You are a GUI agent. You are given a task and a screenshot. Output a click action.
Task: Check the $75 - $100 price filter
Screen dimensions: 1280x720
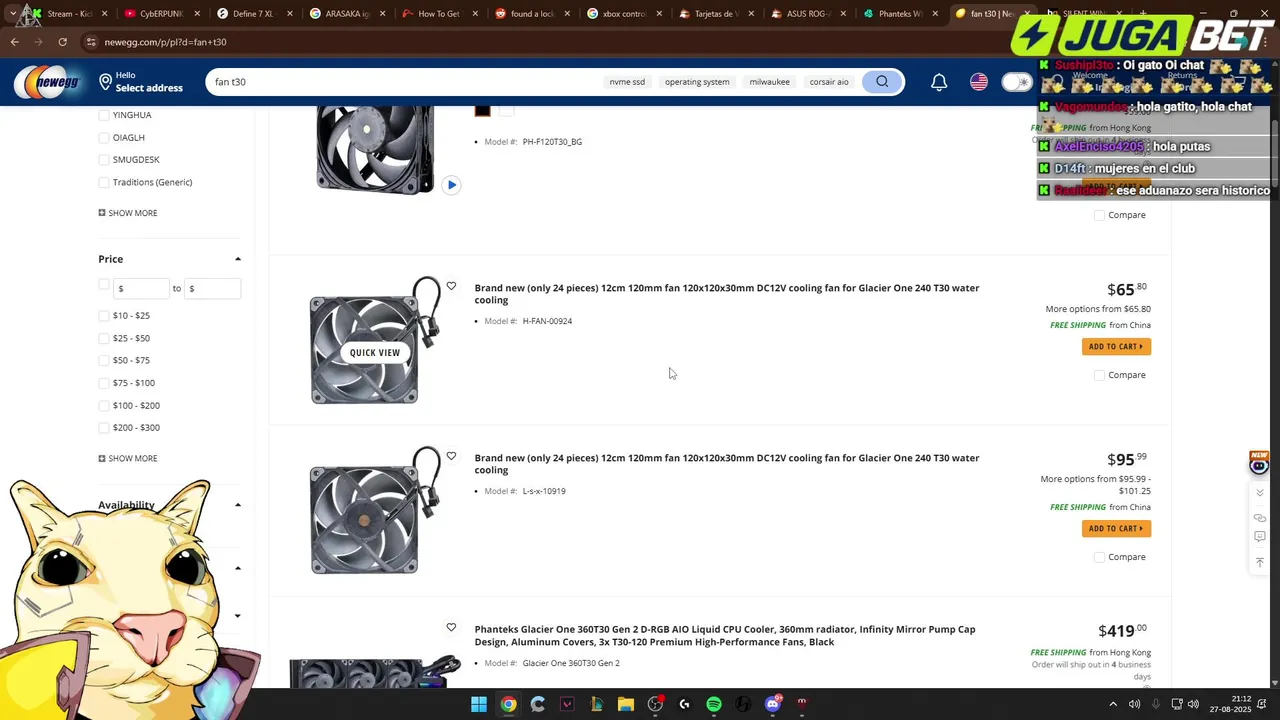point(104,383)
